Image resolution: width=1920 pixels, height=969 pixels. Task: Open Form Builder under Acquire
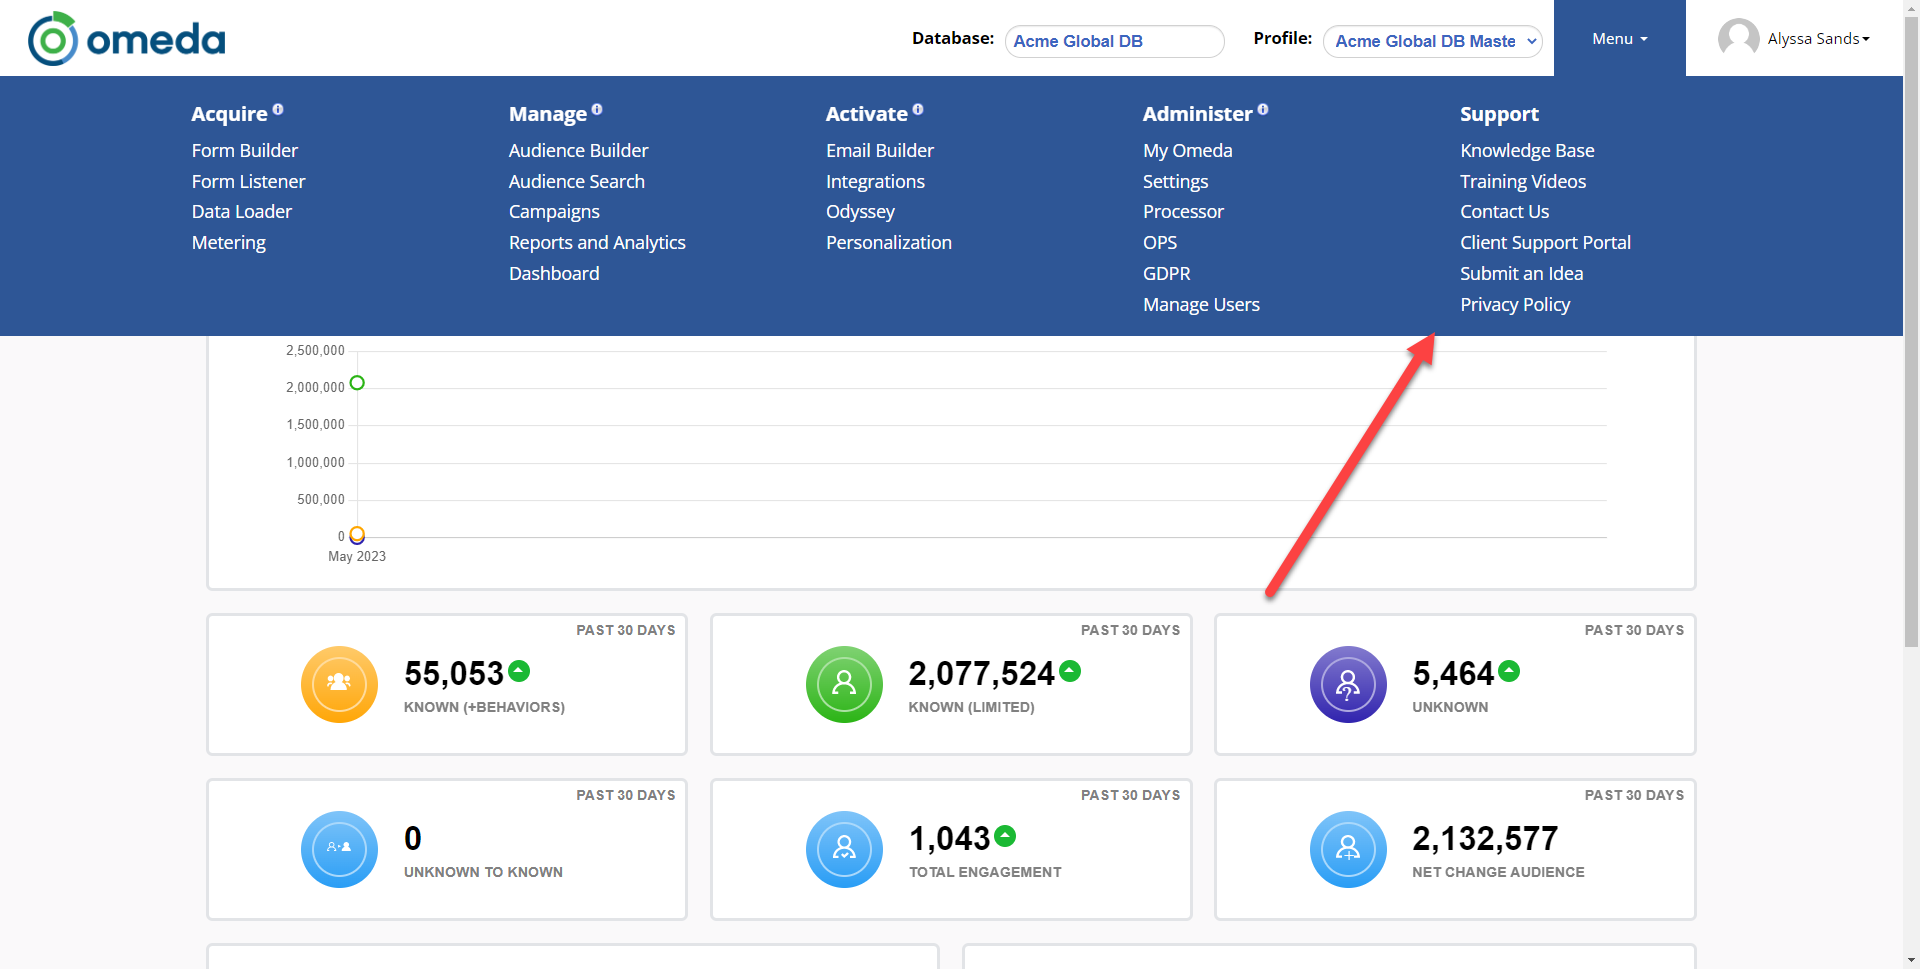pos(244,151)
